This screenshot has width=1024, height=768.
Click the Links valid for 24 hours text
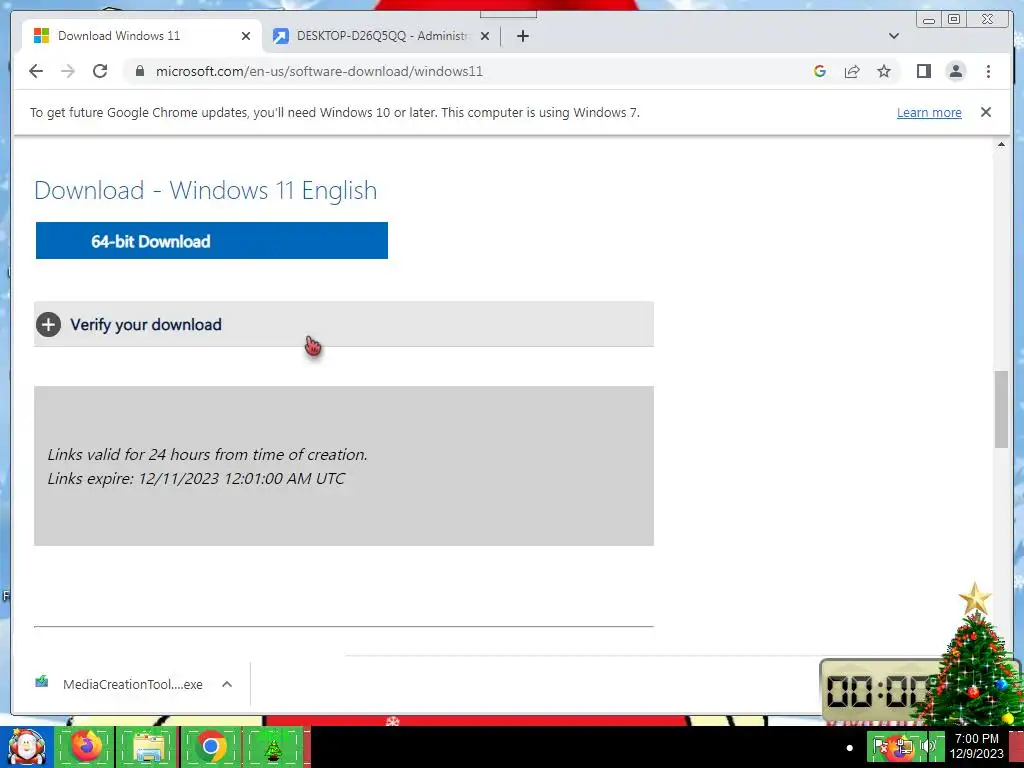[207, 454]
